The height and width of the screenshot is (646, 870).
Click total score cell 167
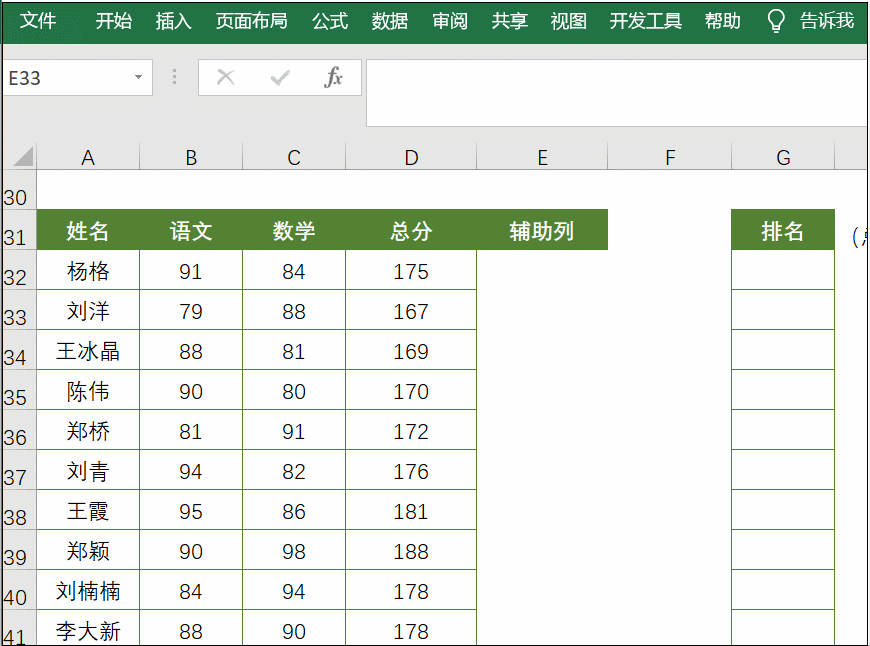coord(411,310)
